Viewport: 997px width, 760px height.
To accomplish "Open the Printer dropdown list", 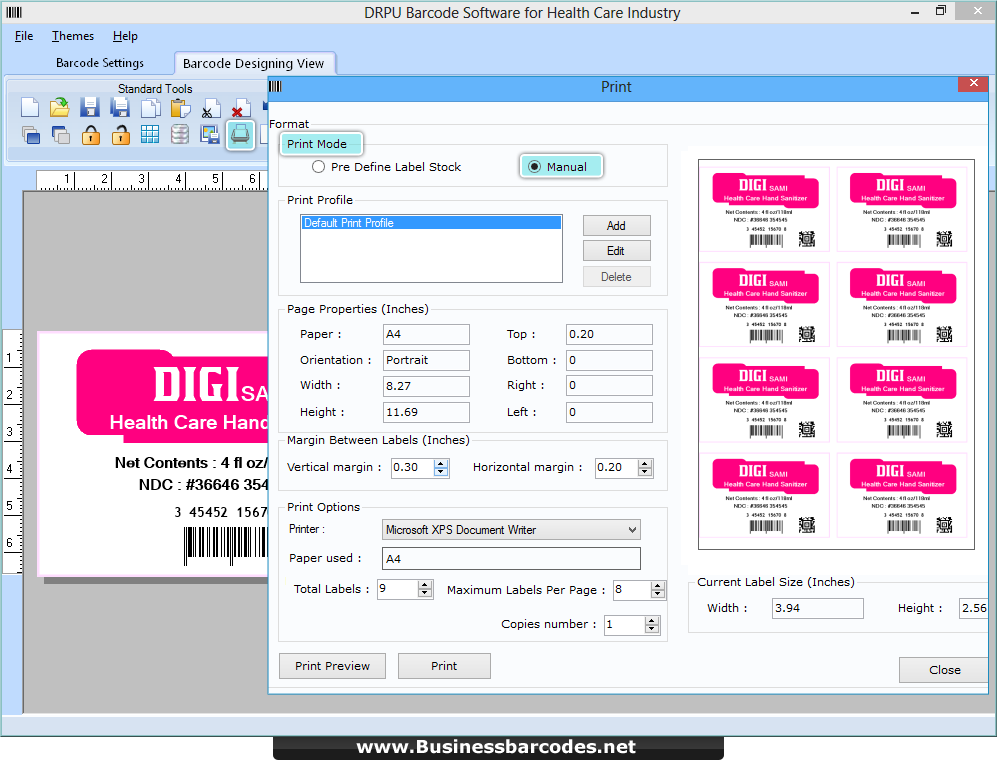I will 632,530.
